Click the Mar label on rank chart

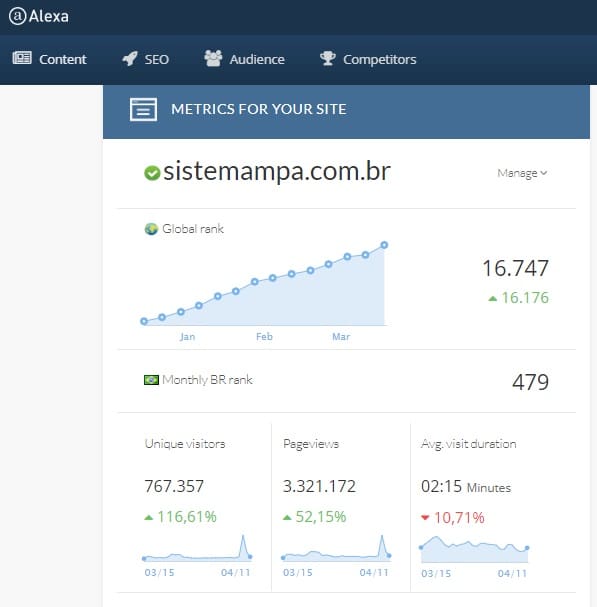341,337
